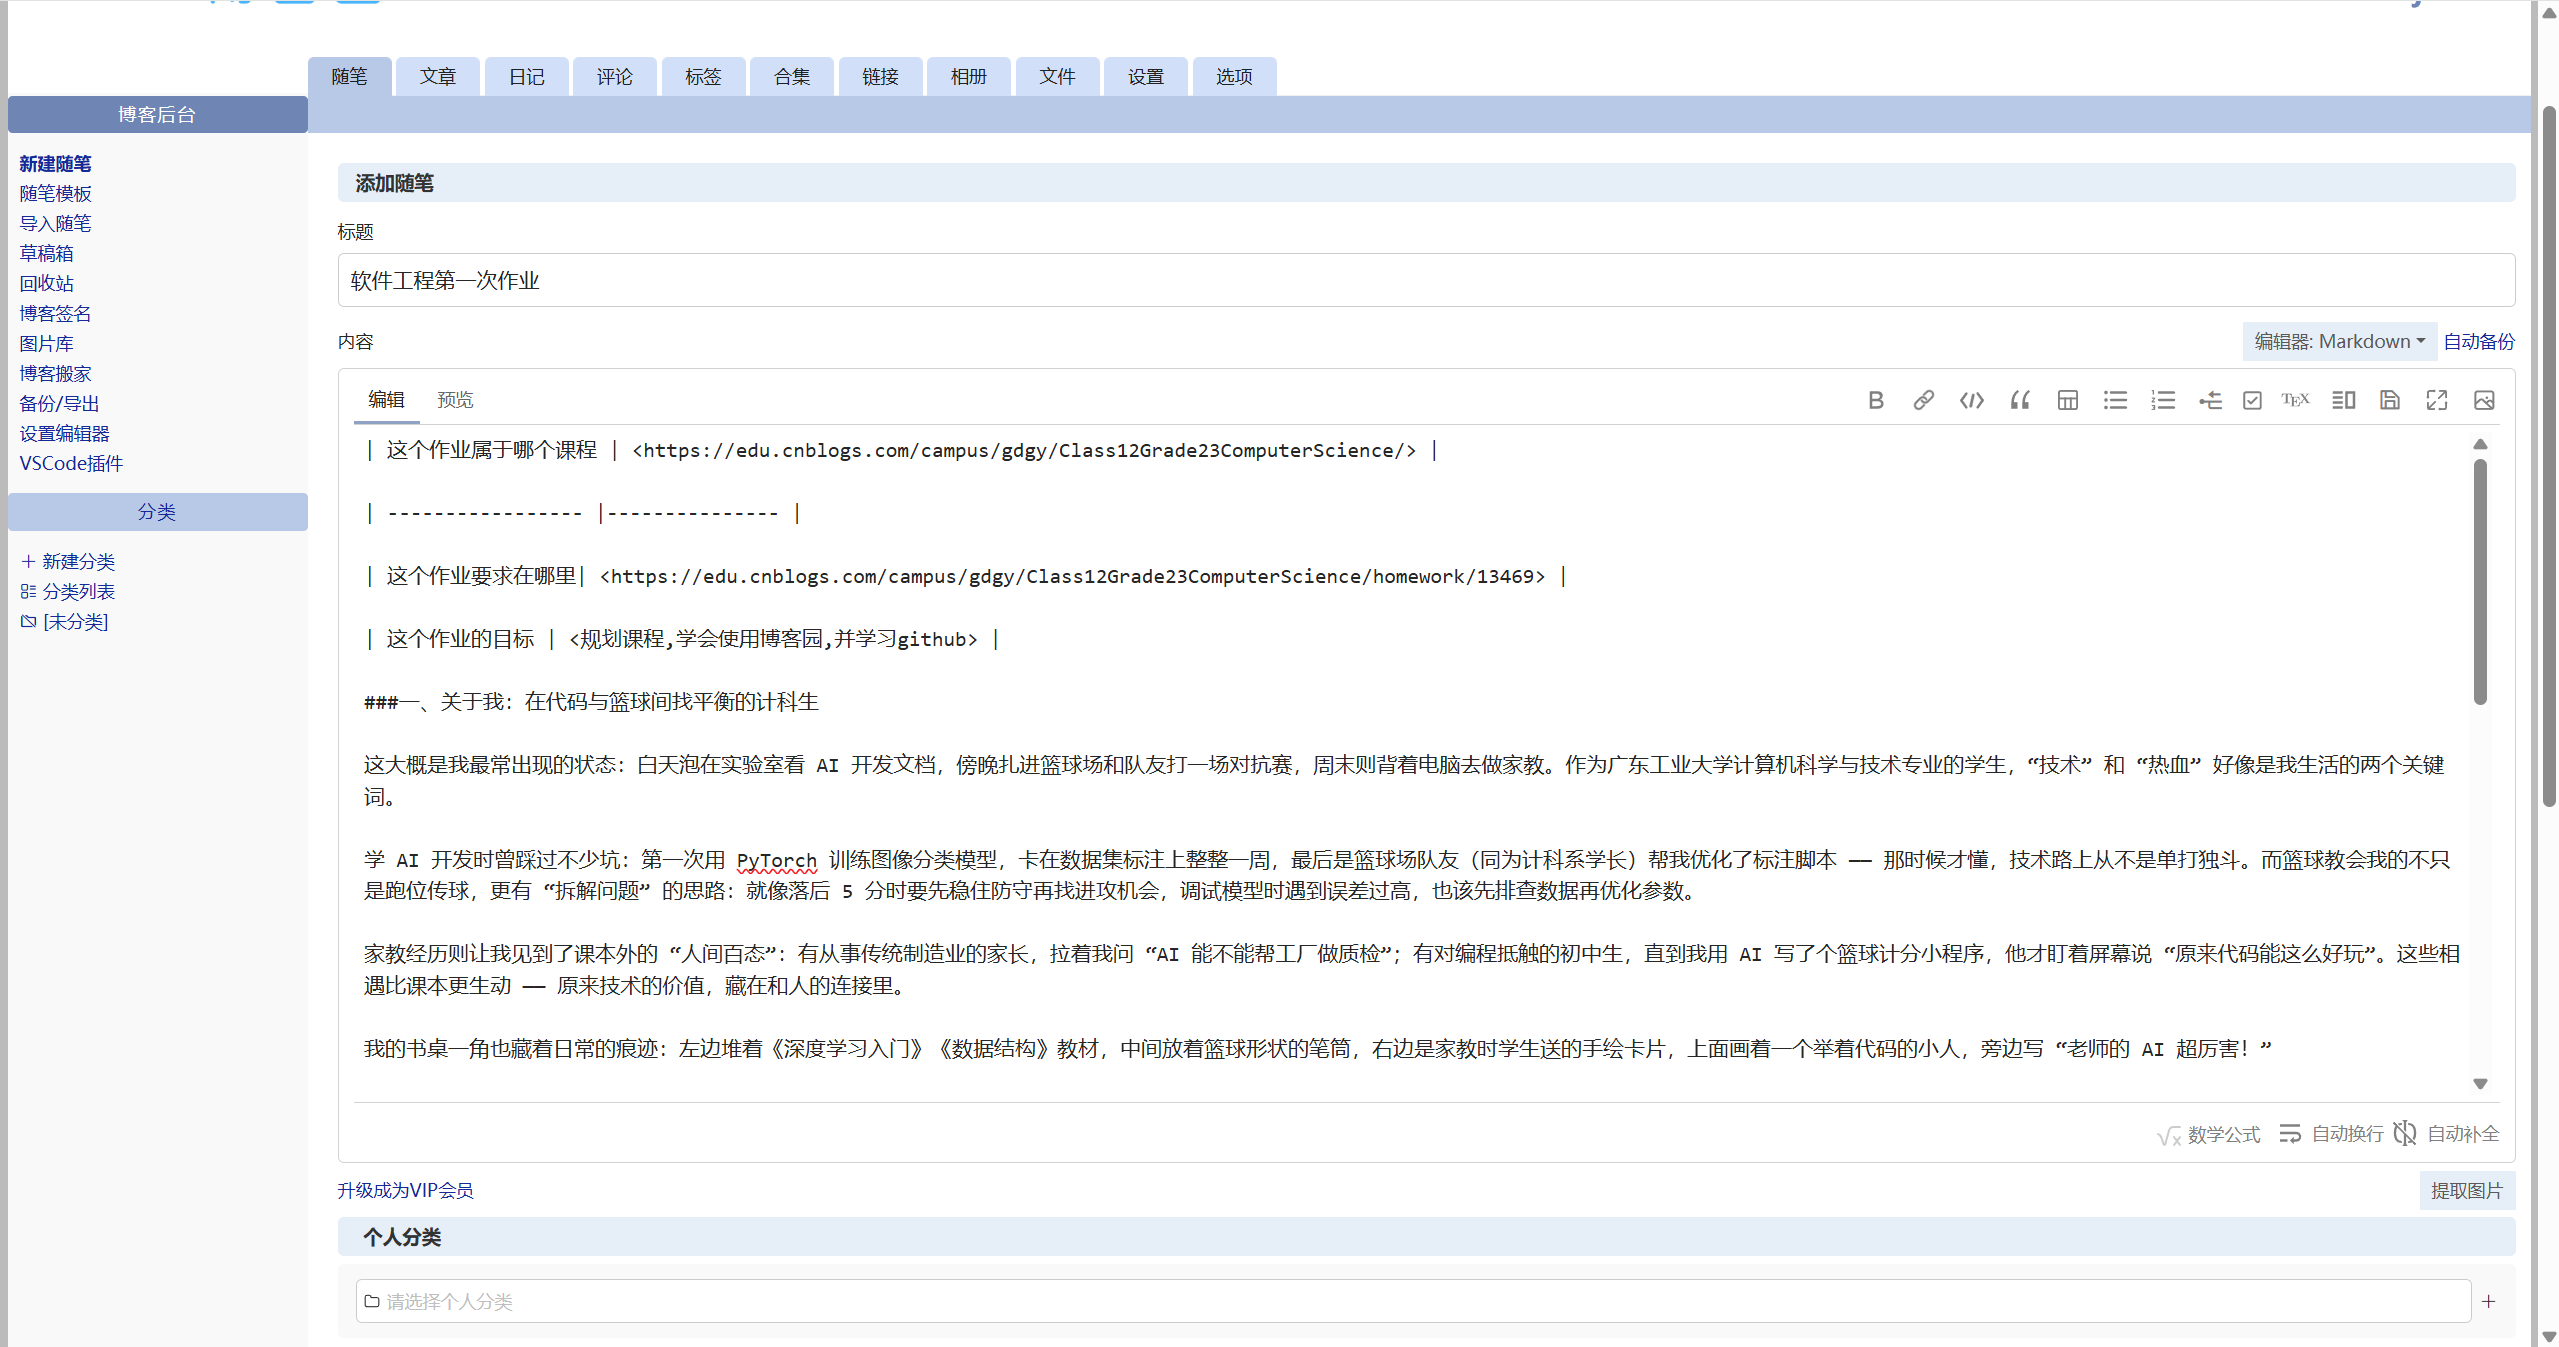
Task: Toggle 自动补全 autocomplete option
Action: point(2447,1134)
